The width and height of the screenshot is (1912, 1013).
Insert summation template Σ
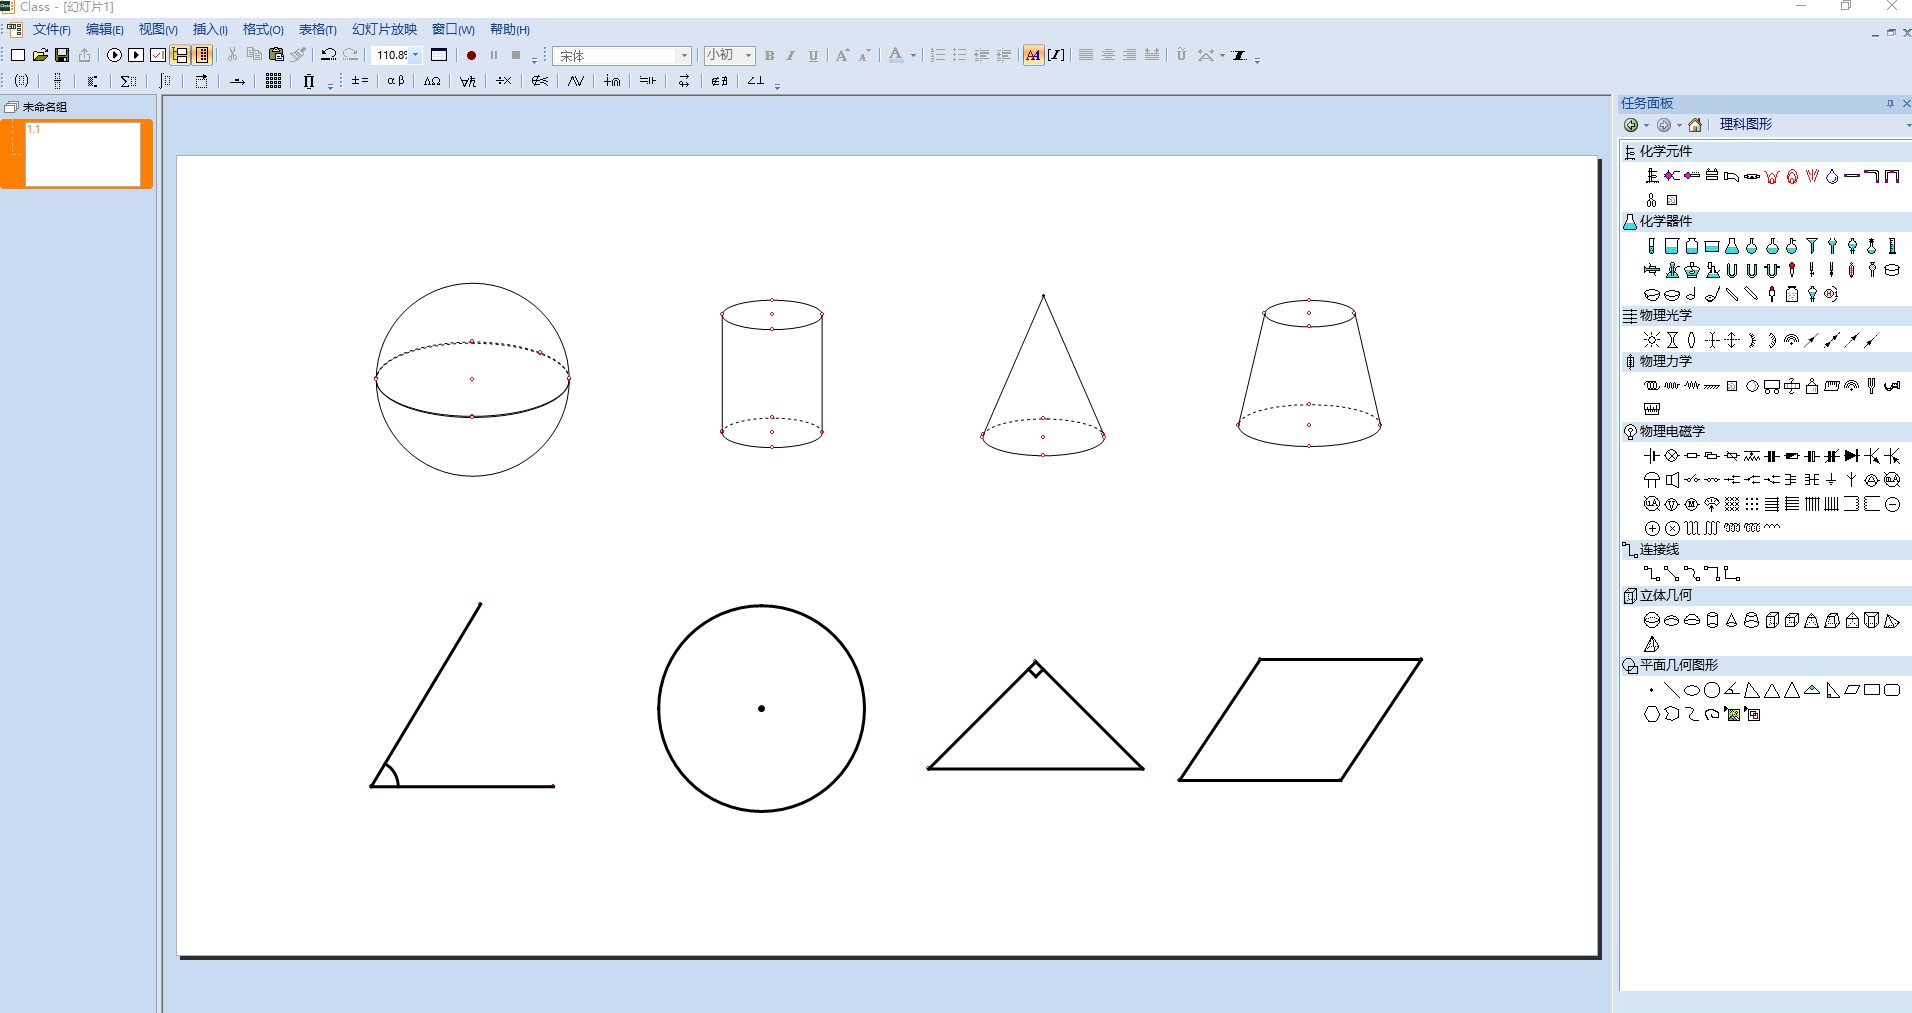pos(128,81)
